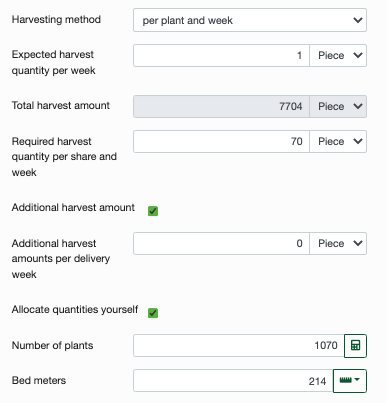Open the Total harvest amount unit dropdown
Image resolution: width=387 pixels, height=403 pixels.
click(338, 106)
